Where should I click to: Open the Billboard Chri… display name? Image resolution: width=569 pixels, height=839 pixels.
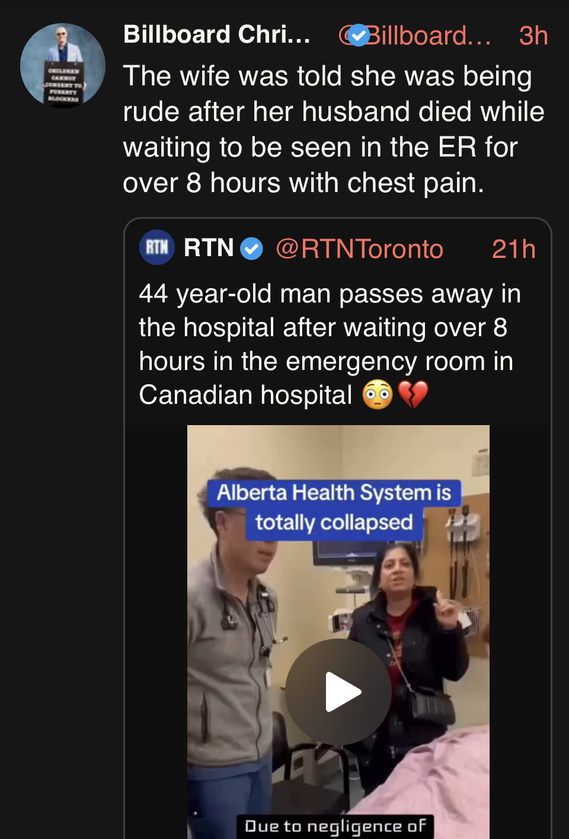pos(217,35)
